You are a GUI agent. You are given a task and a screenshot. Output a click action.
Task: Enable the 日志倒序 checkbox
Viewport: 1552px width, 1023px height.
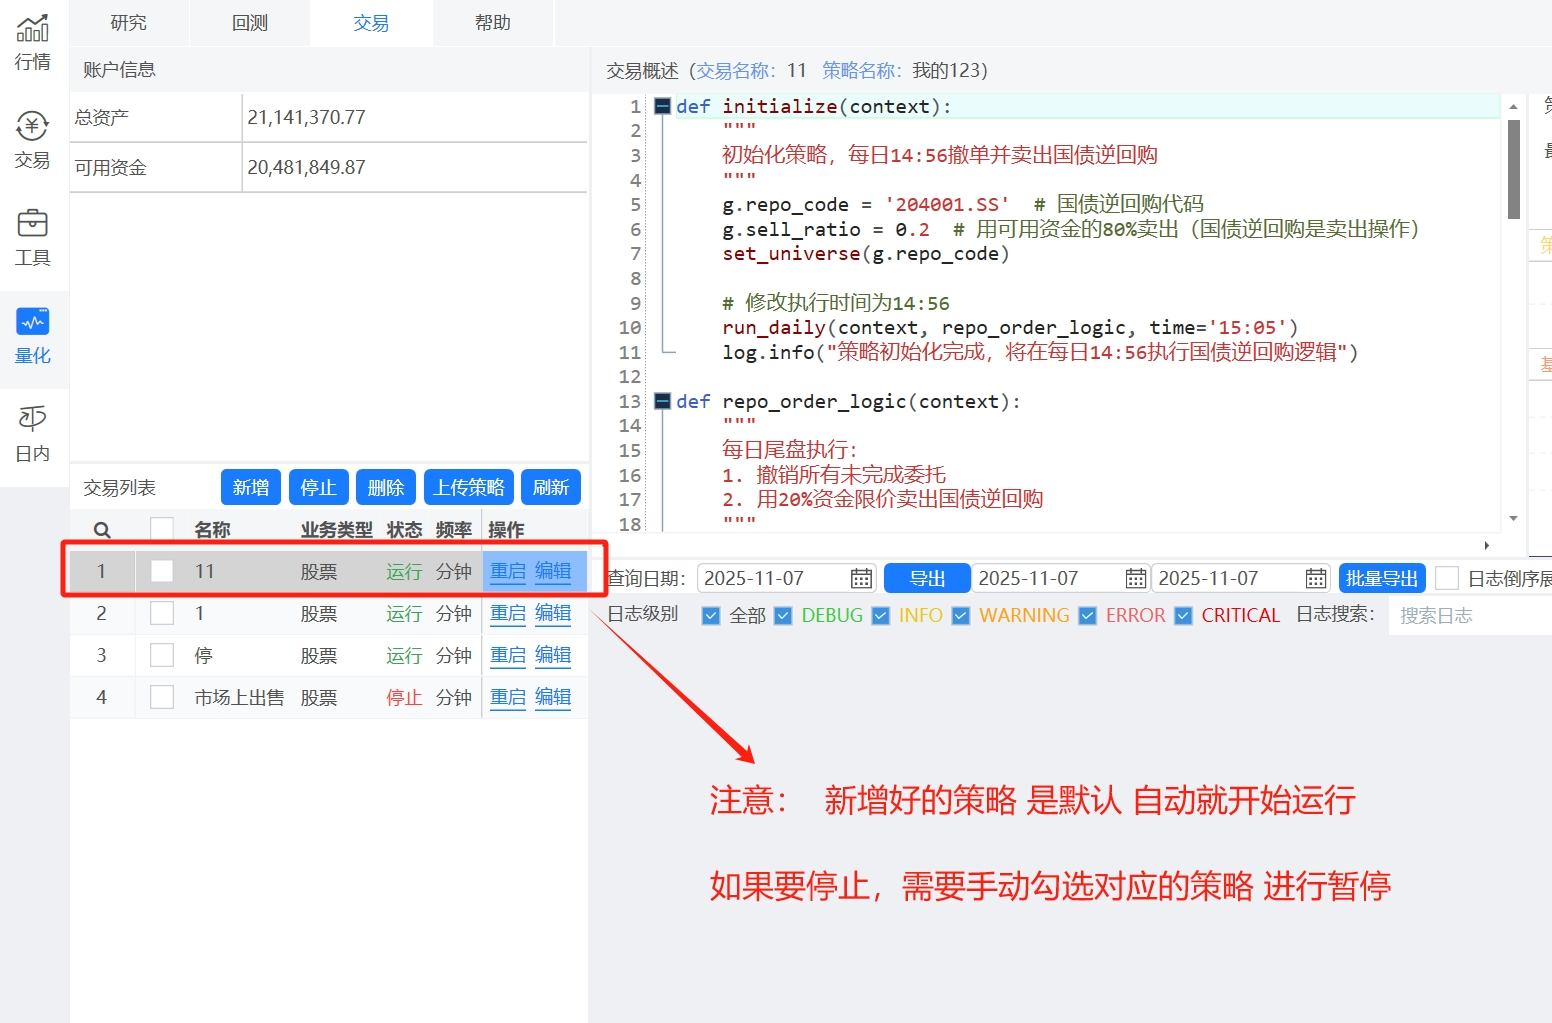(x=1446, y=578)
